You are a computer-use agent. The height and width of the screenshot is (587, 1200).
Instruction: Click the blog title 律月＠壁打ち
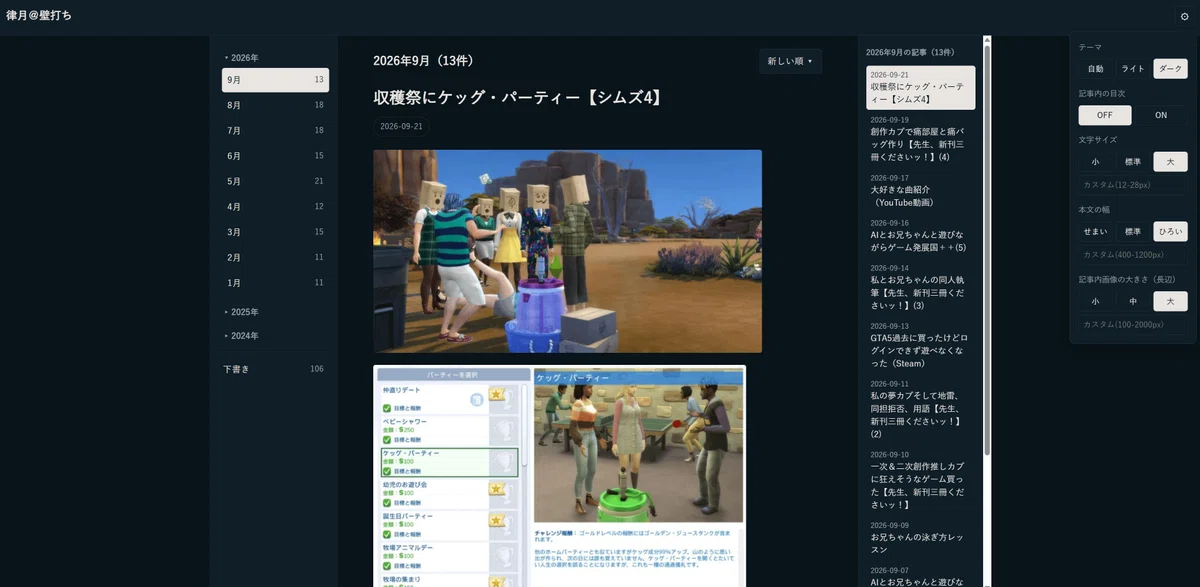tap(39, 16)
